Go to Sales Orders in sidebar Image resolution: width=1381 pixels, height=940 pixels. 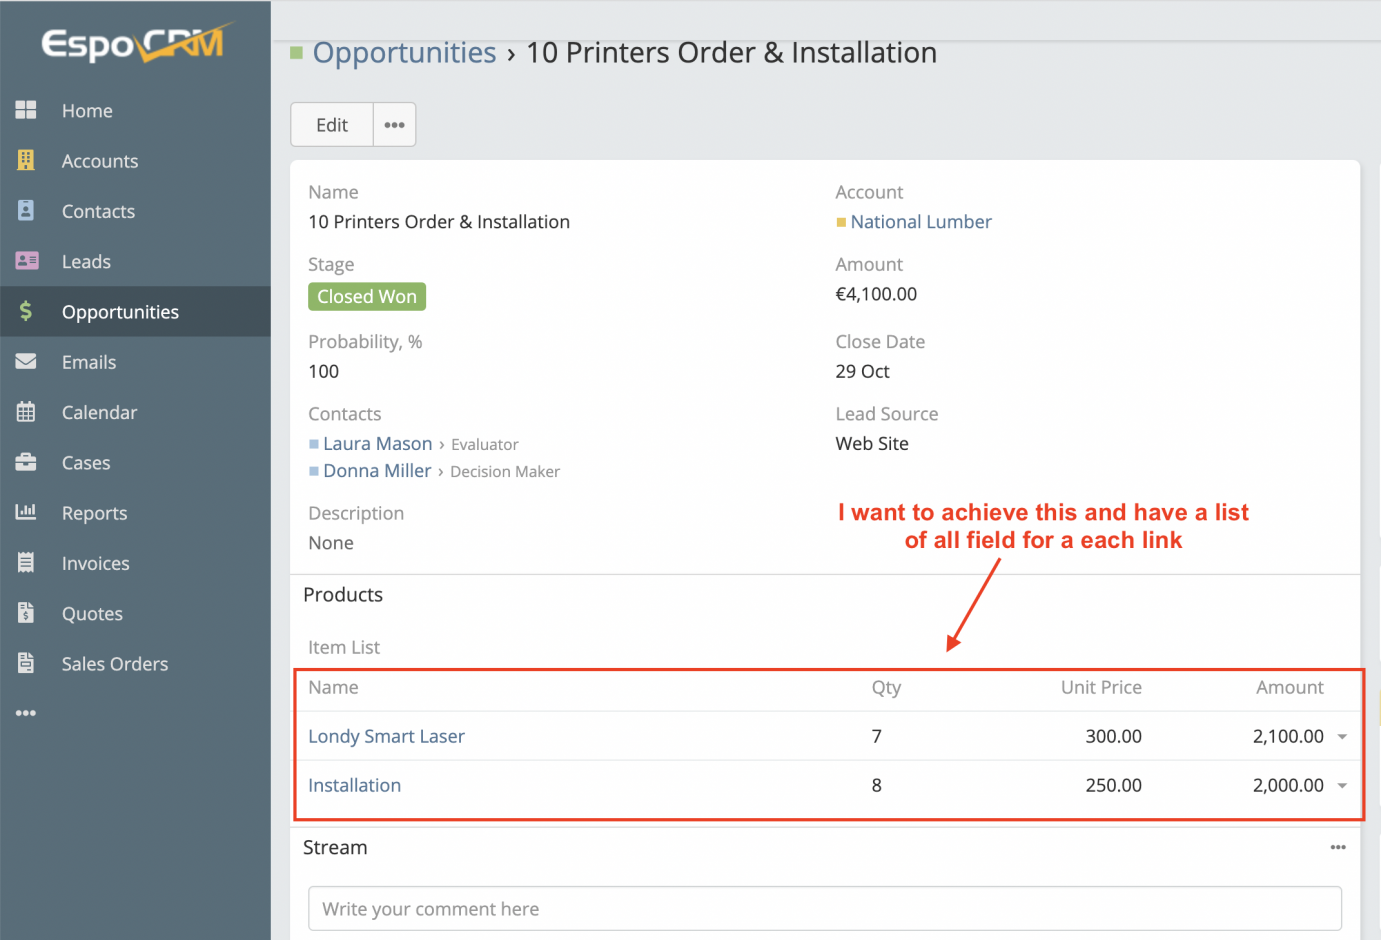114,664
